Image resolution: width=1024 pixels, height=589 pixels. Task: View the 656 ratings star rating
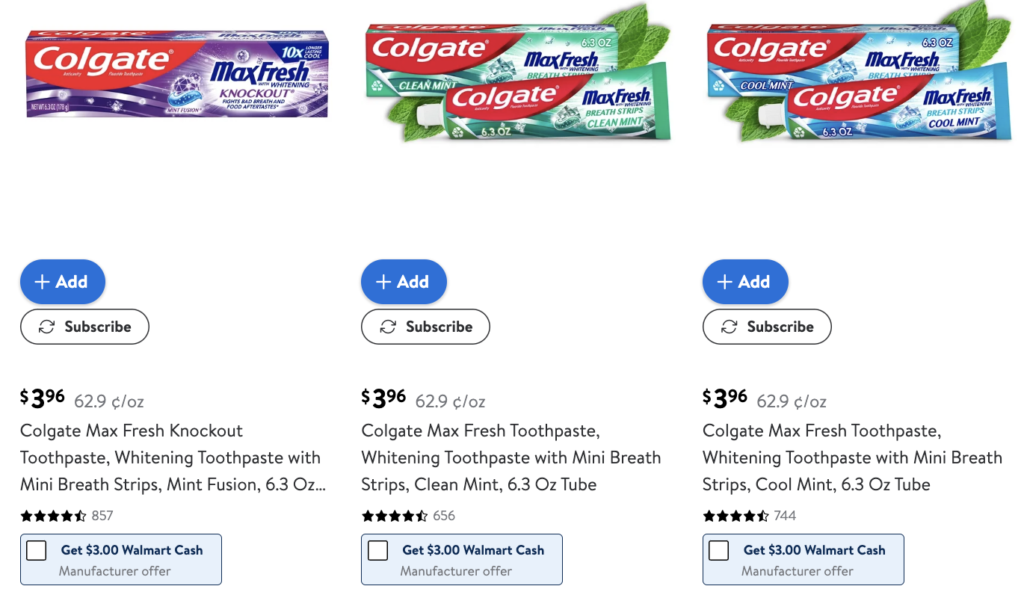395,516
